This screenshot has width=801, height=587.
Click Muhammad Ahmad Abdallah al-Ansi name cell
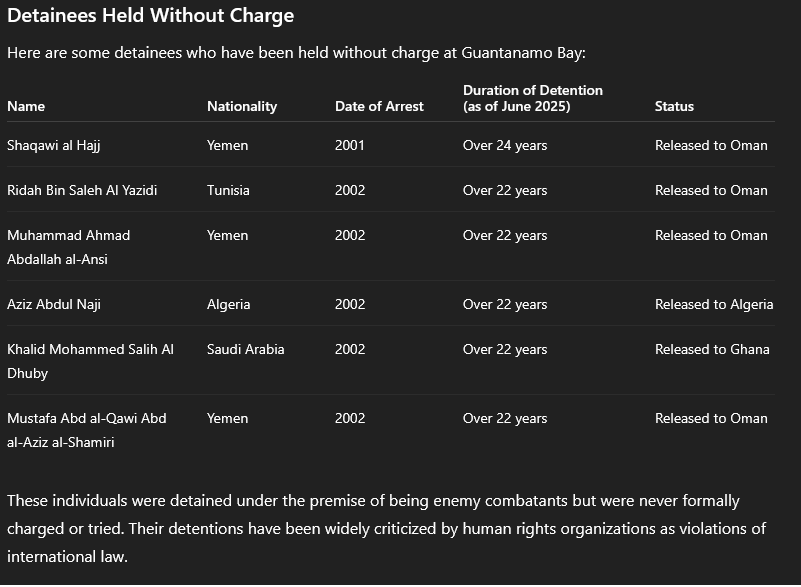coord(68,247)
